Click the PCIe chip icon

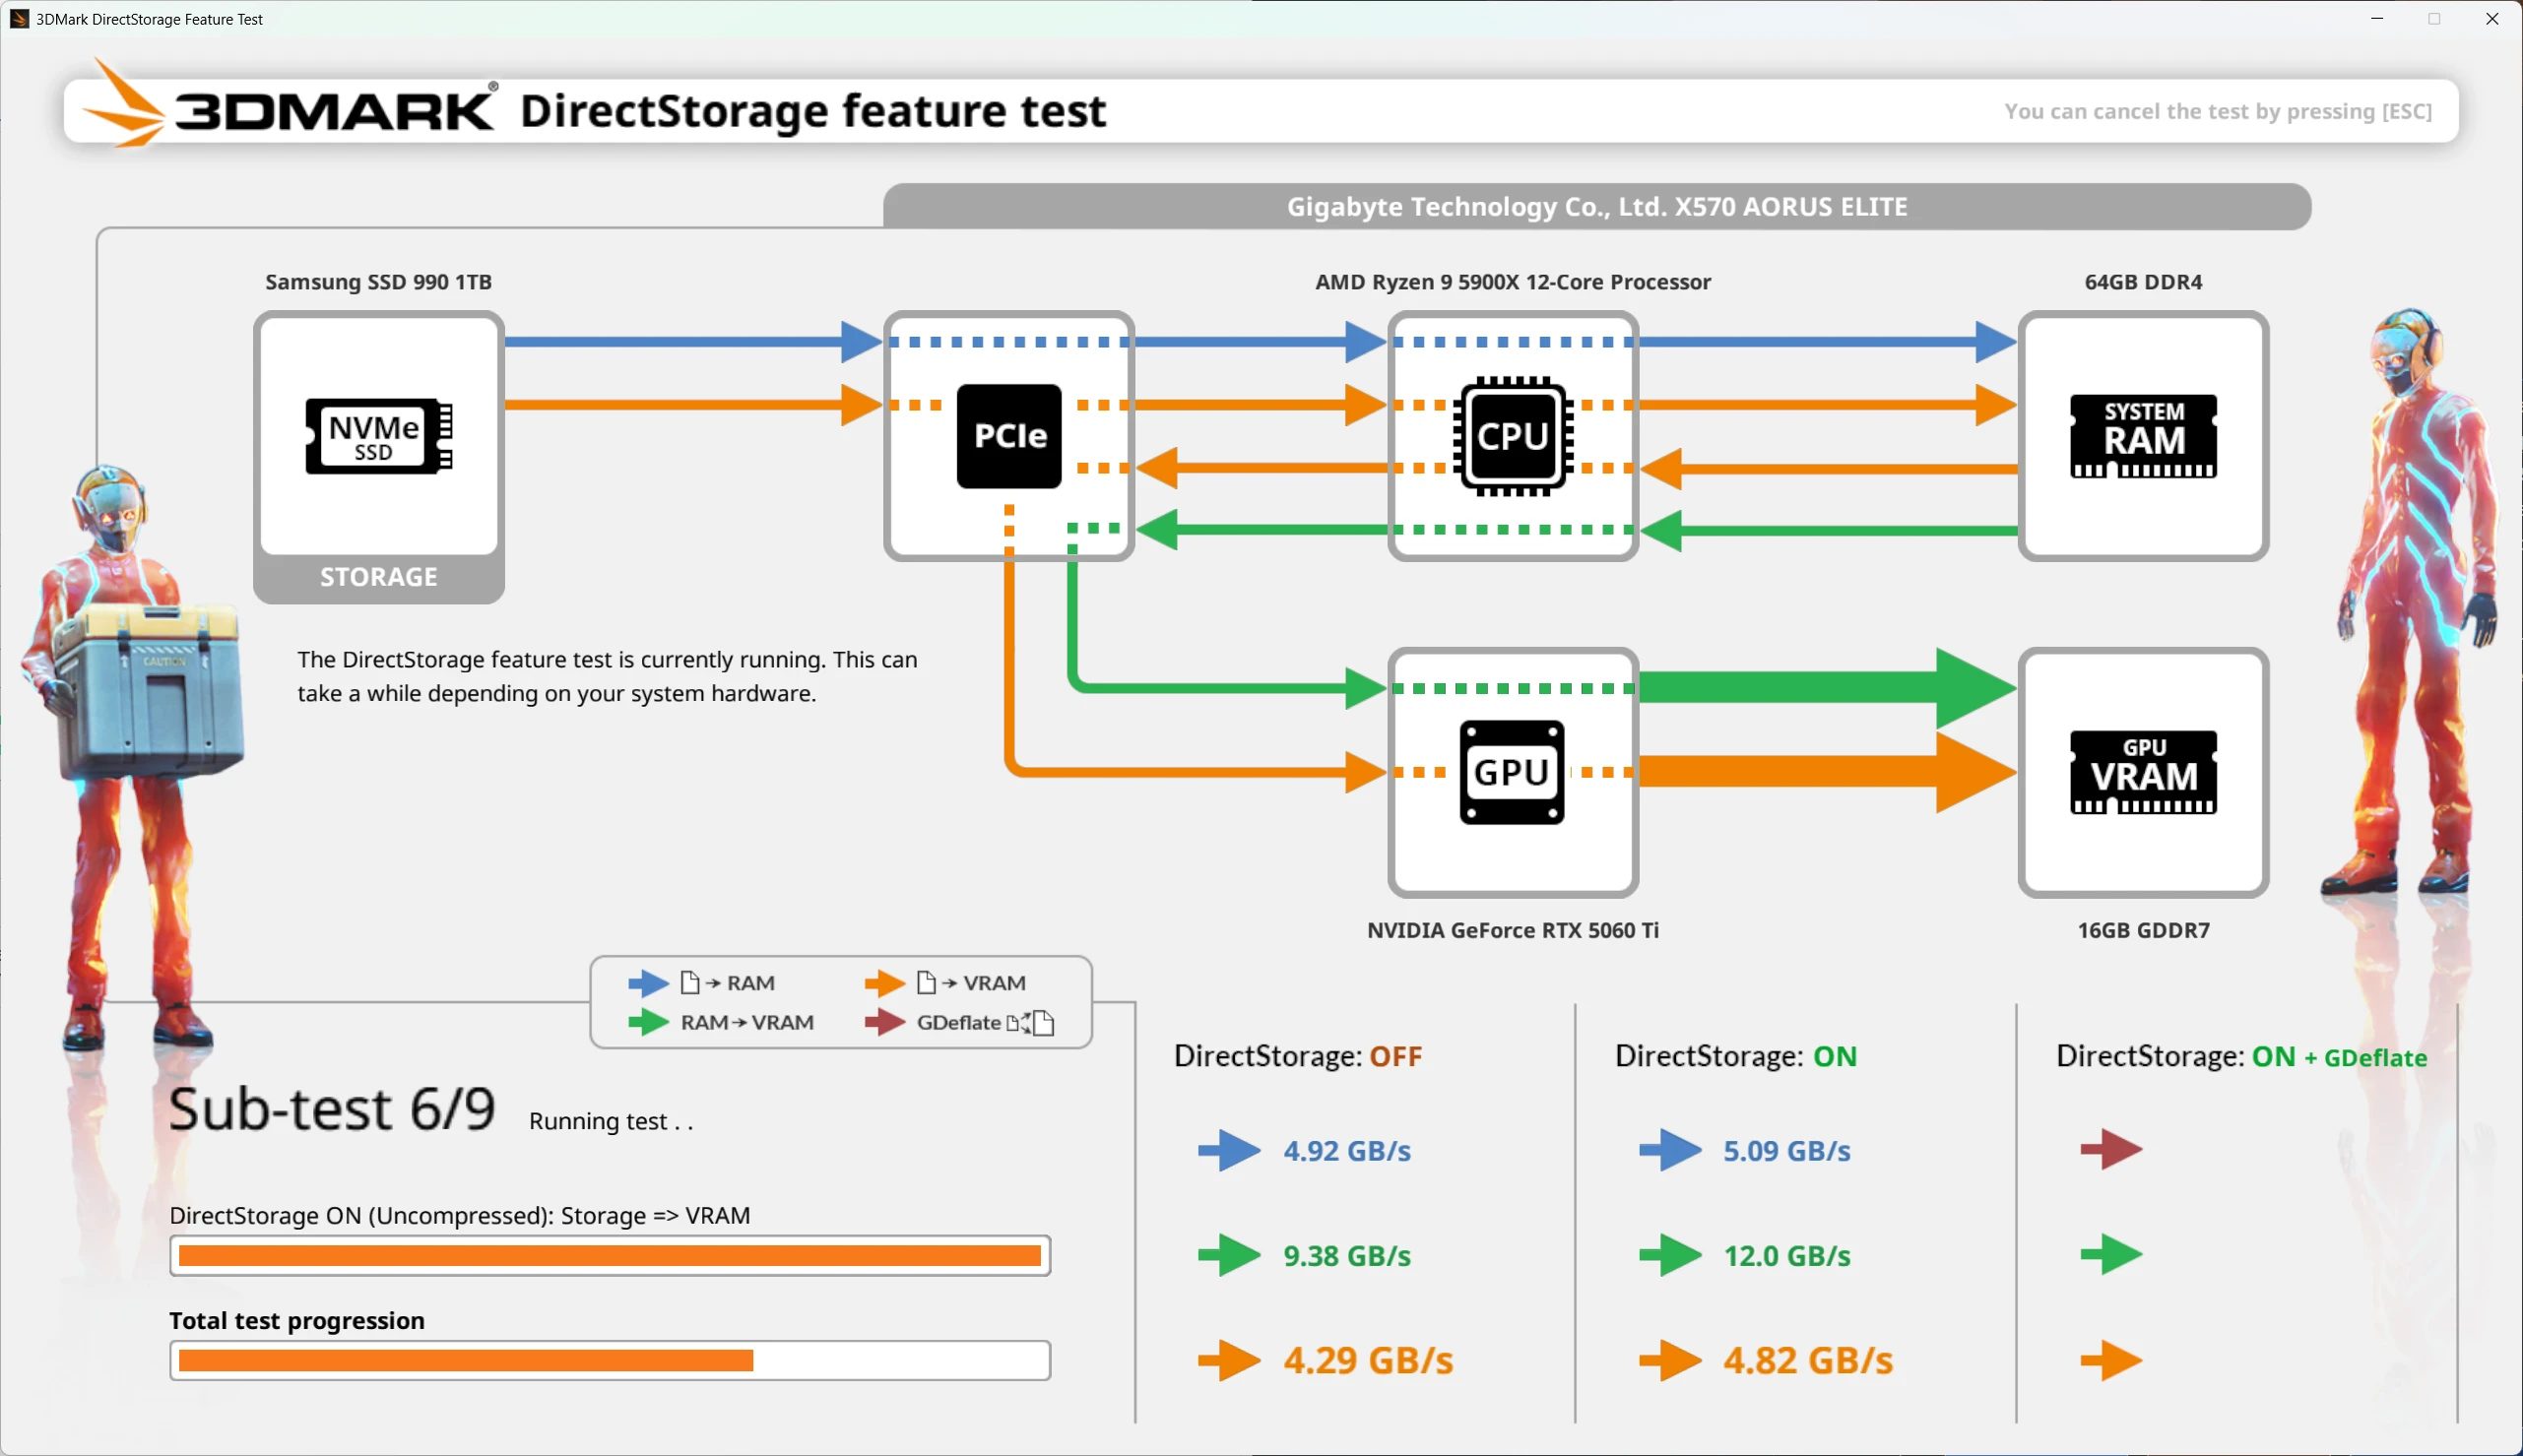[1009, 436]
